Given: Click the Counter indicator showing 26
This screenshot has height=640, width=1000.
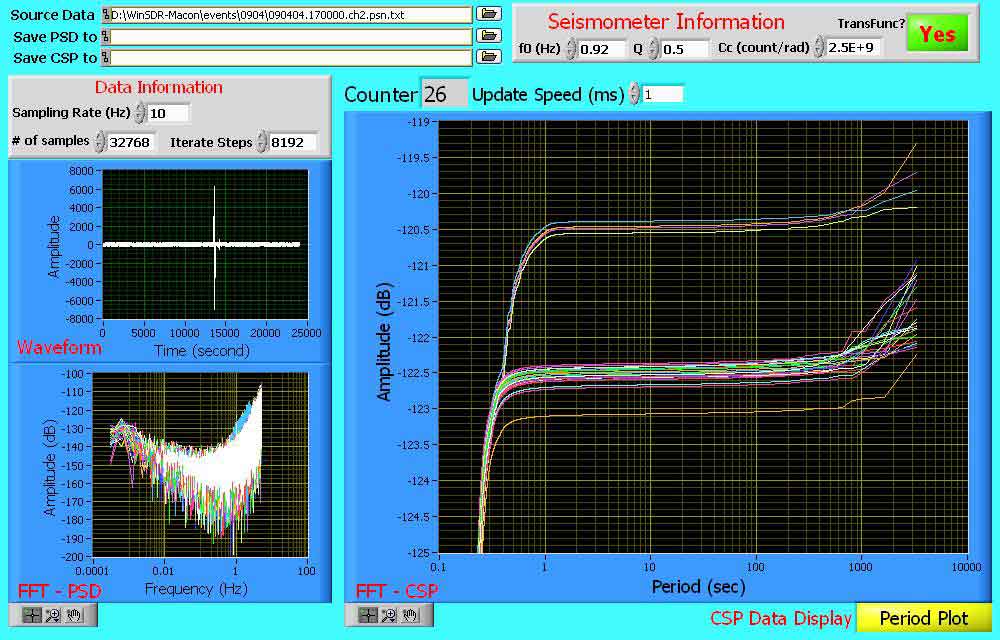Looking at the screenshot, I should coord(443,94).
